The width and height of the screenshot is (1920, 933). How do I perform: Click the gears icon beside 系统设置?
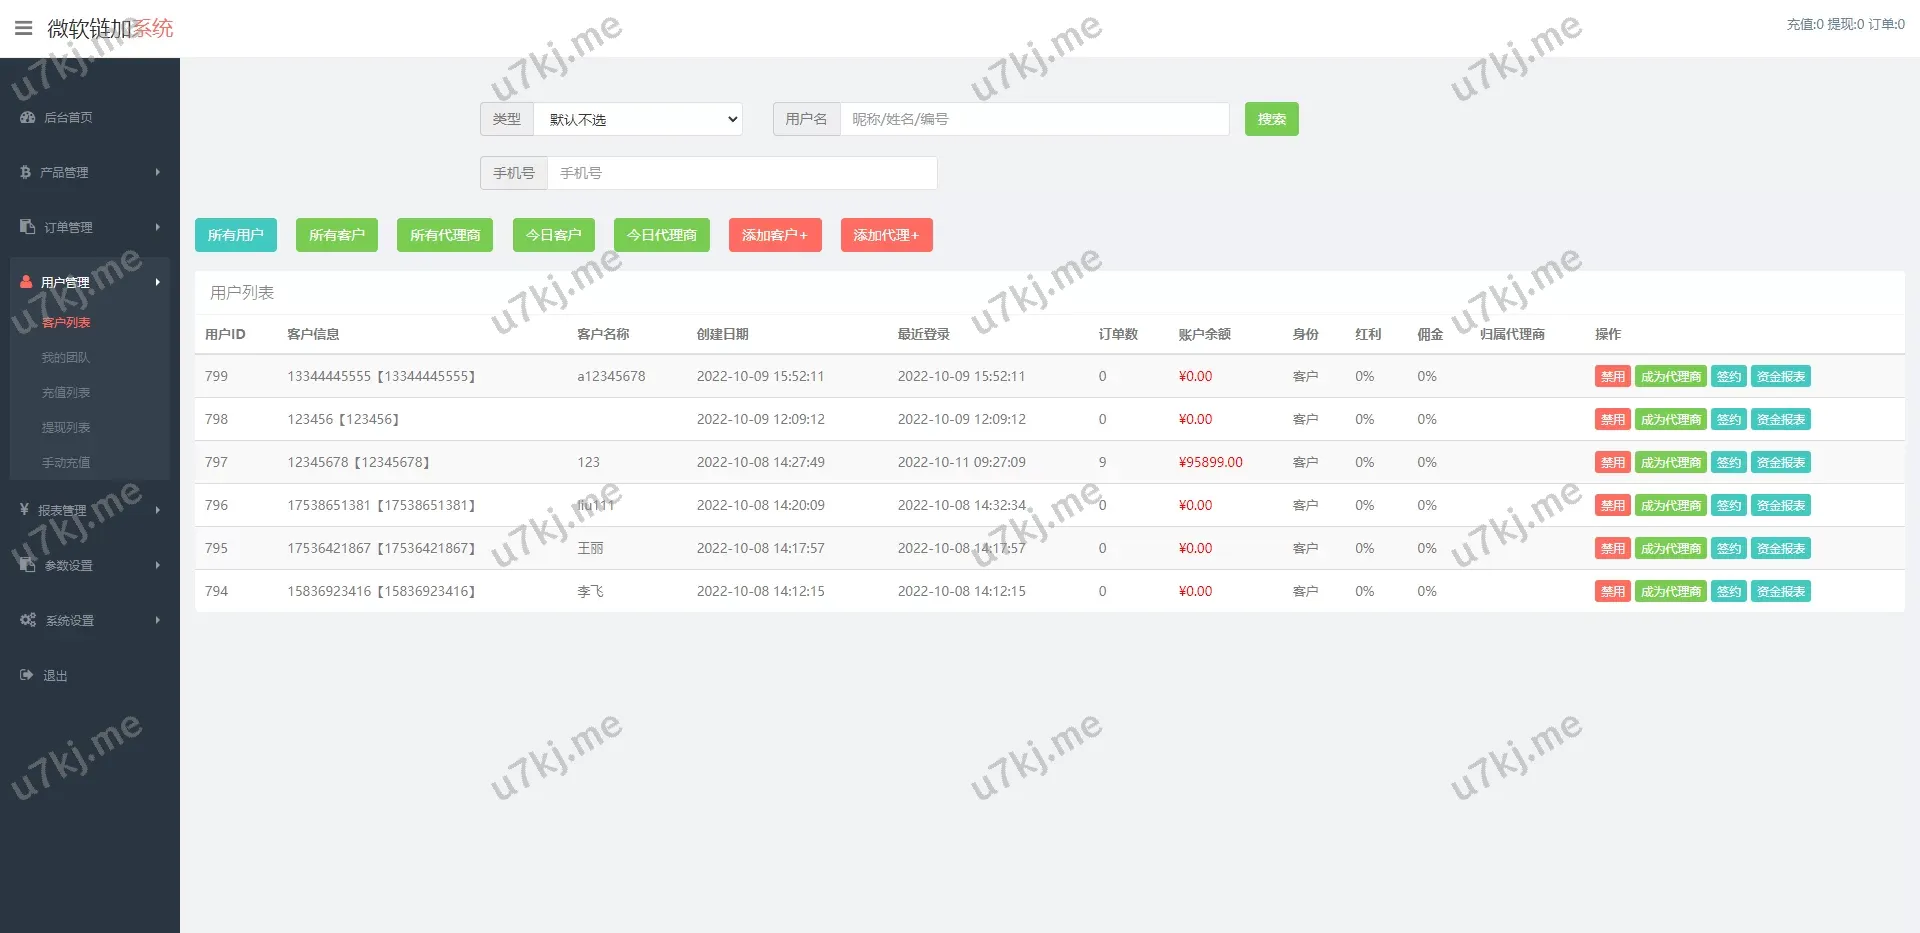click(27, 620)
